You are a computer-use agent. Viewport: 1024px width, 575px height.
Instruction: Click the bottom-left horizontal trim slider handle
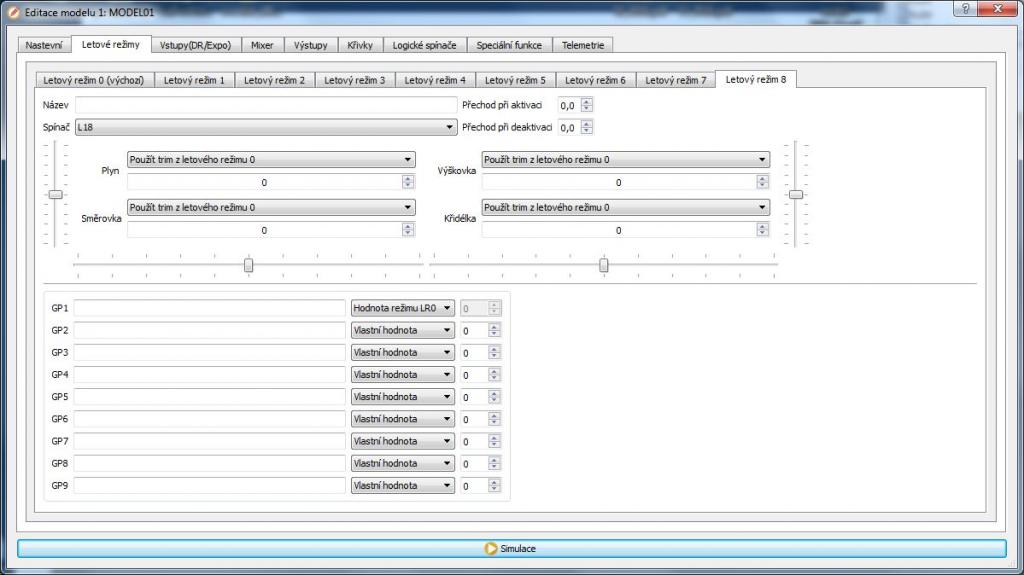[x=249, y=265]
